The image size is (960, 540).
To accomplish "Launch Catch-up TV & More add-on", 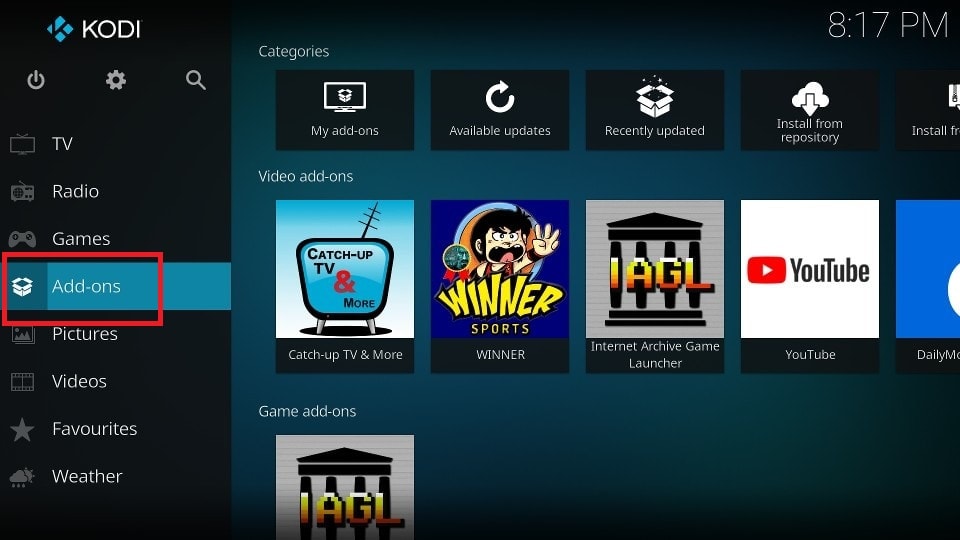I will tap(345, 287).
